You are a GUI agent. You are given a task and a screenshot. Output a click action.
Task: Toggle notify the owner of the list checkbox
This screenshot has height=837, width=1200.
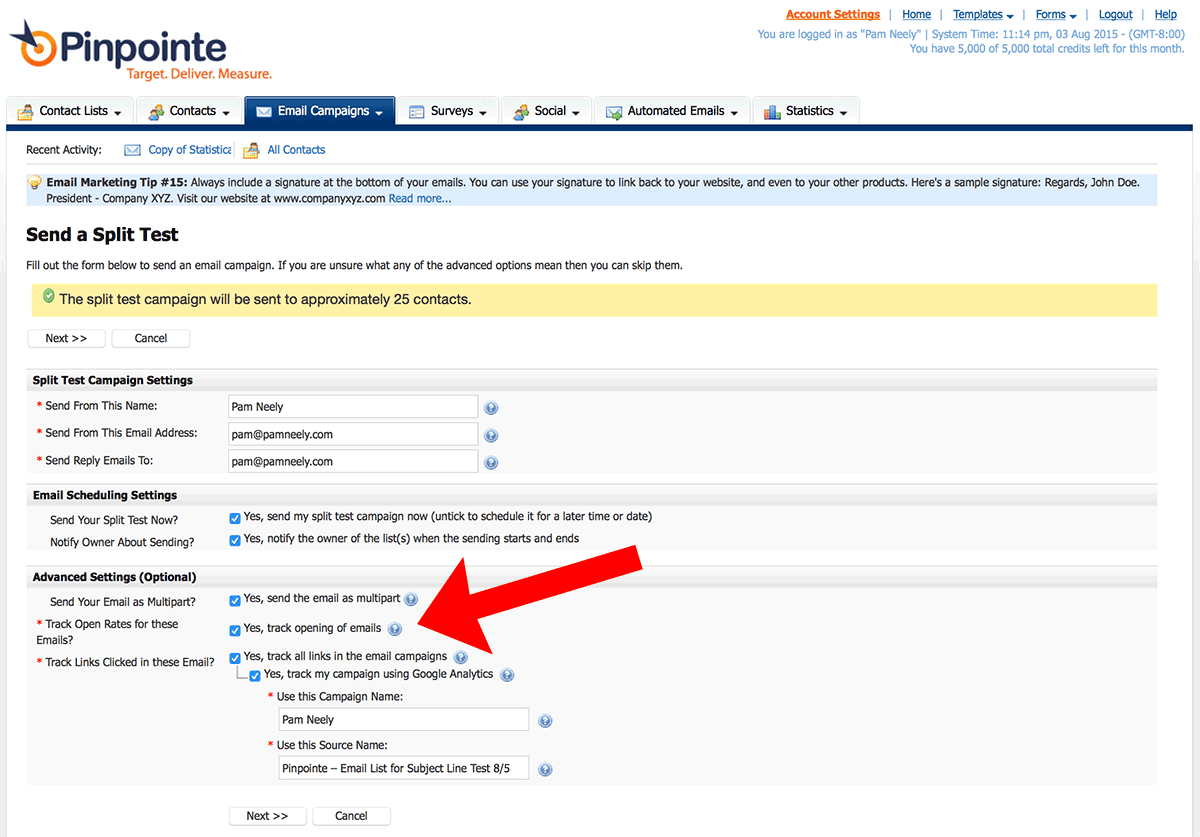(235, 540)
